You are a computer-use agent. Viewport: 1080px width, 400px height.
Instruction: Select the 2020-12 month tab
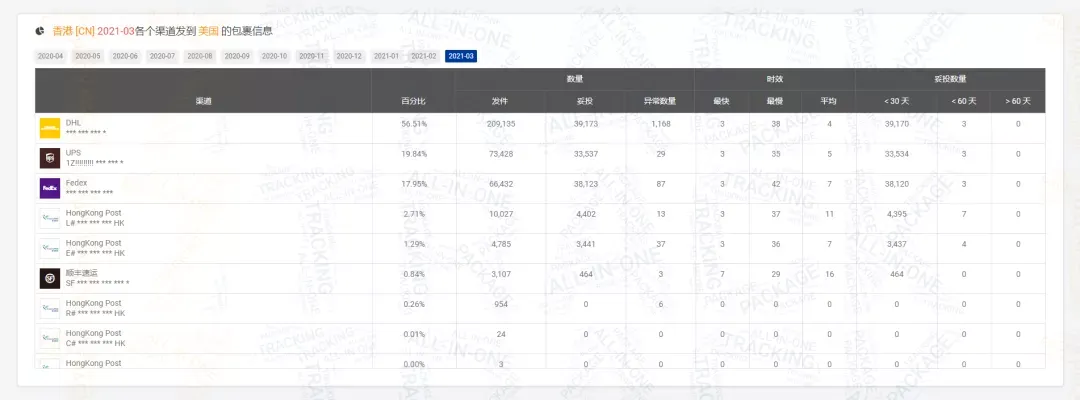click(349, 56)
